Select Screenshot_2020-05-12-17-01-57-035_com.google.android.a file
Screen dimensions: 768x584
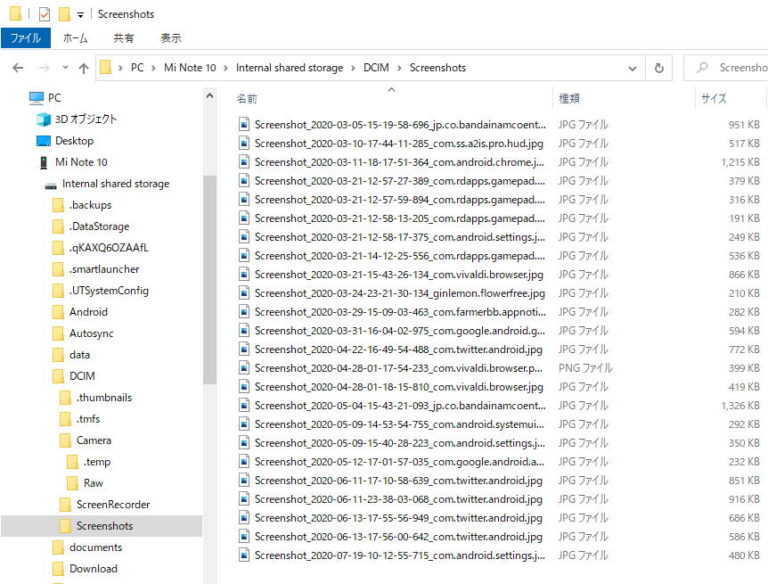pyautogui.click(x=400, y=462)
